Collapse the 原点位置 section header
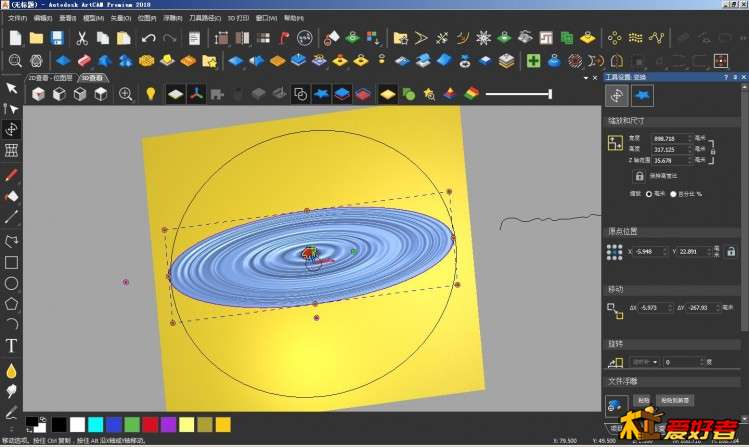 click(624, 231)
